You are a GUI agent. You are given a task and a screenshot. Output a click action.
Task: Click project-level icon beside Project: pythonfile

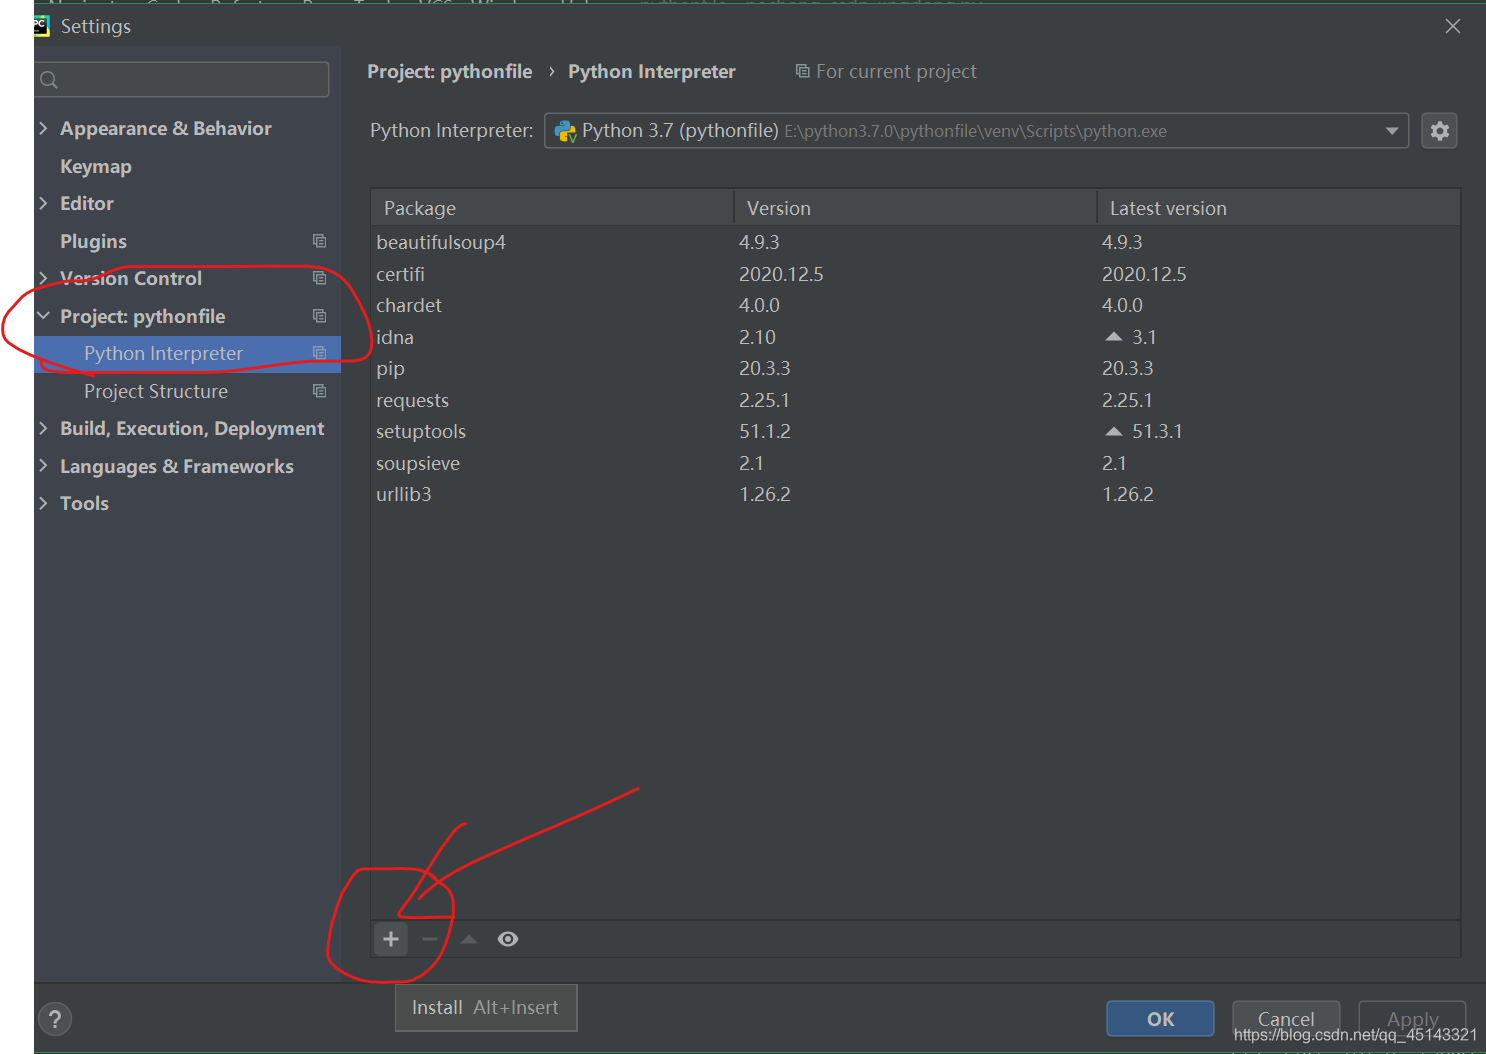(319, 316)
